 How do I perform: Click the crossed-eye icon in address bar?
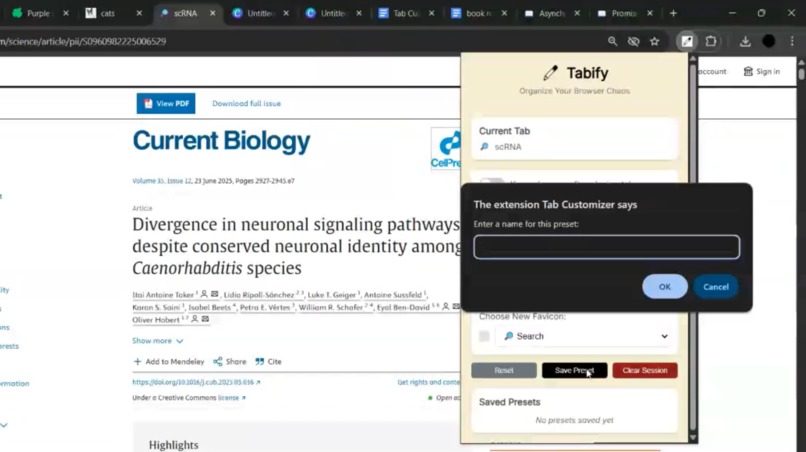tap(633, 41)
